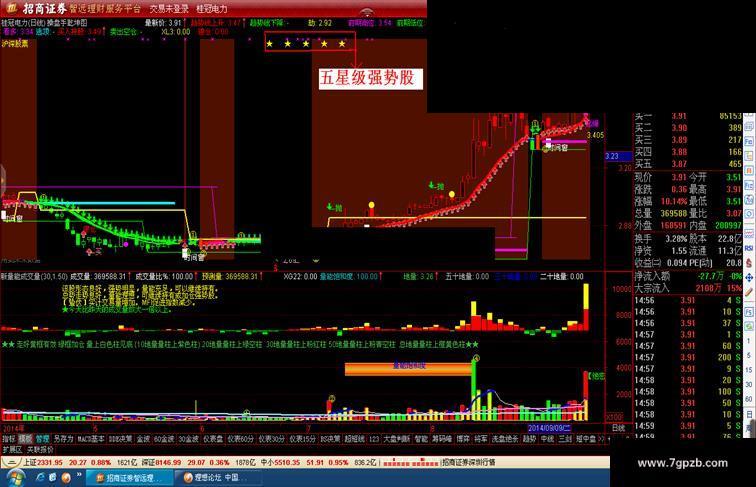Viewport: 756px width, 487px height.
Task: Switch to the 理想论坛 browser taskbar button
Action: [x=218, y=478]
